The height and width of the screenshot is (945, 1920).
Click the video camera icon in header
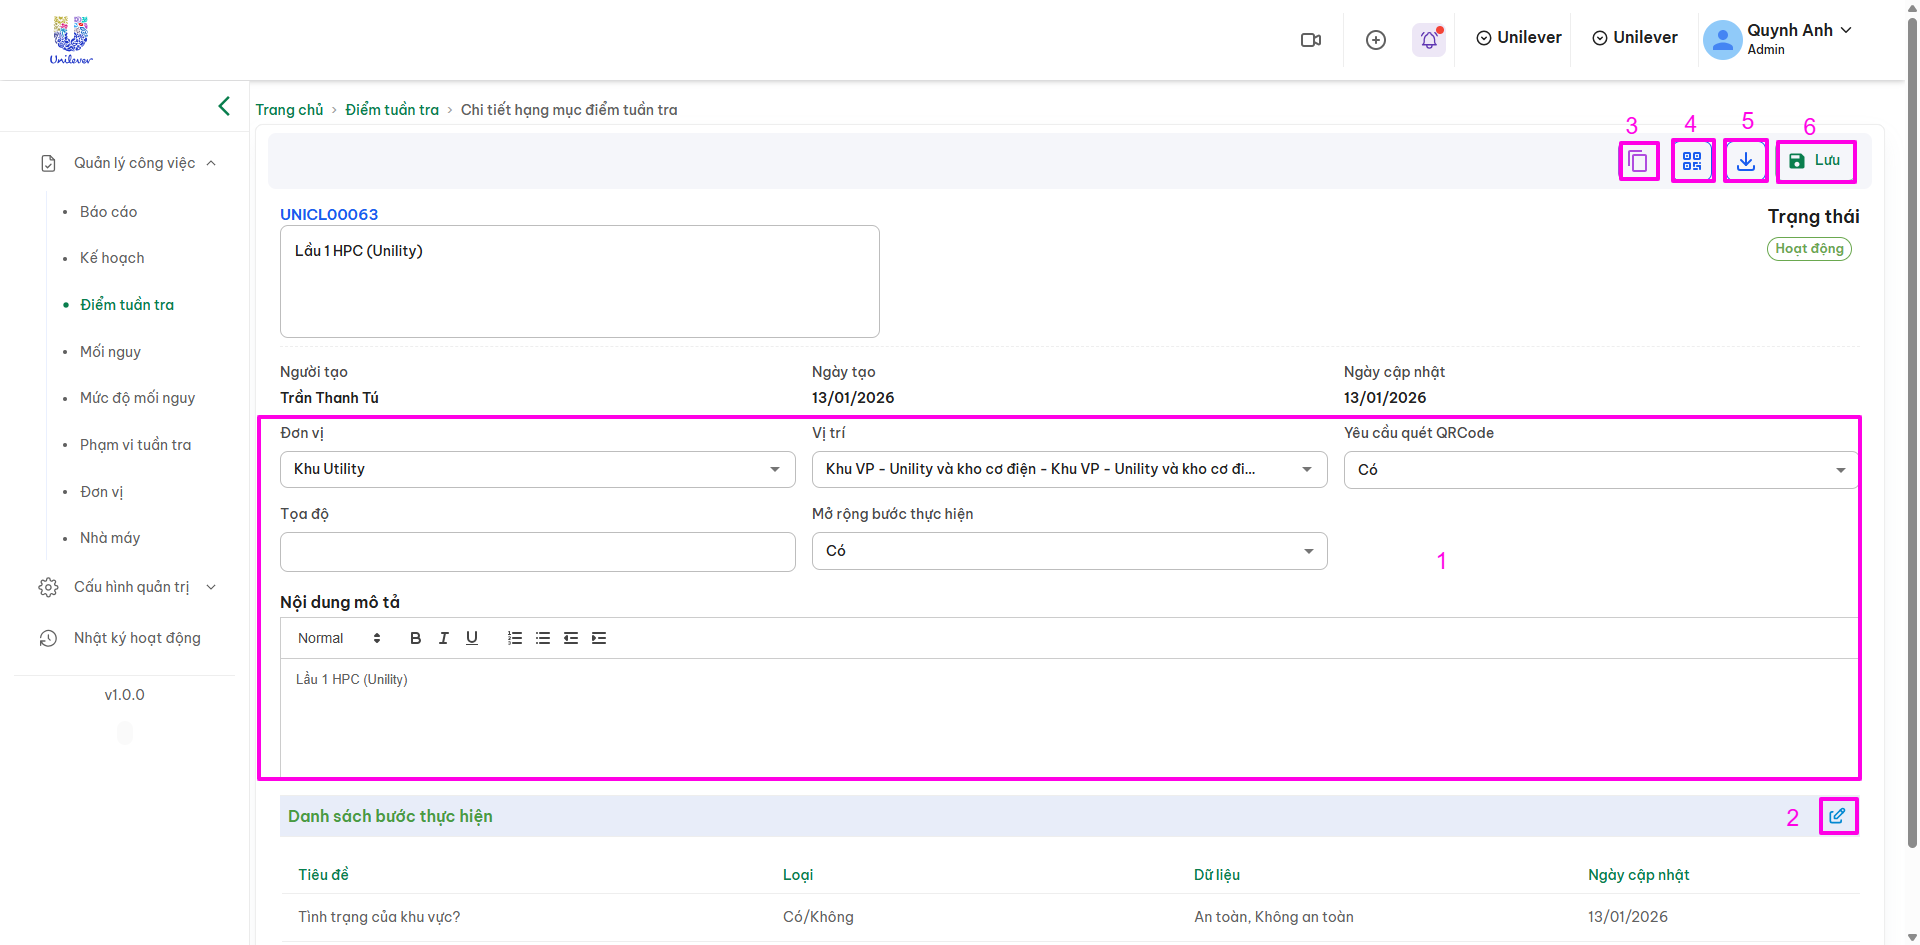point(1310,40)
